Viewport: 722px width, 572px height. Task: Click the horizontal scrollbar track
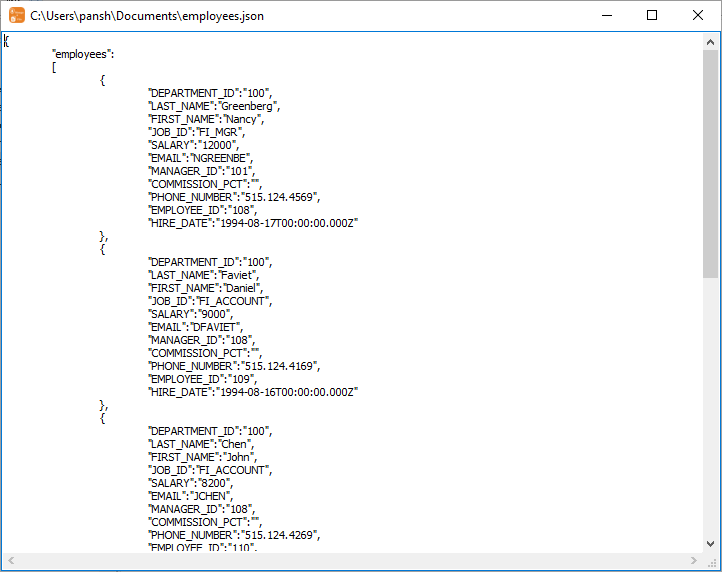350,560
